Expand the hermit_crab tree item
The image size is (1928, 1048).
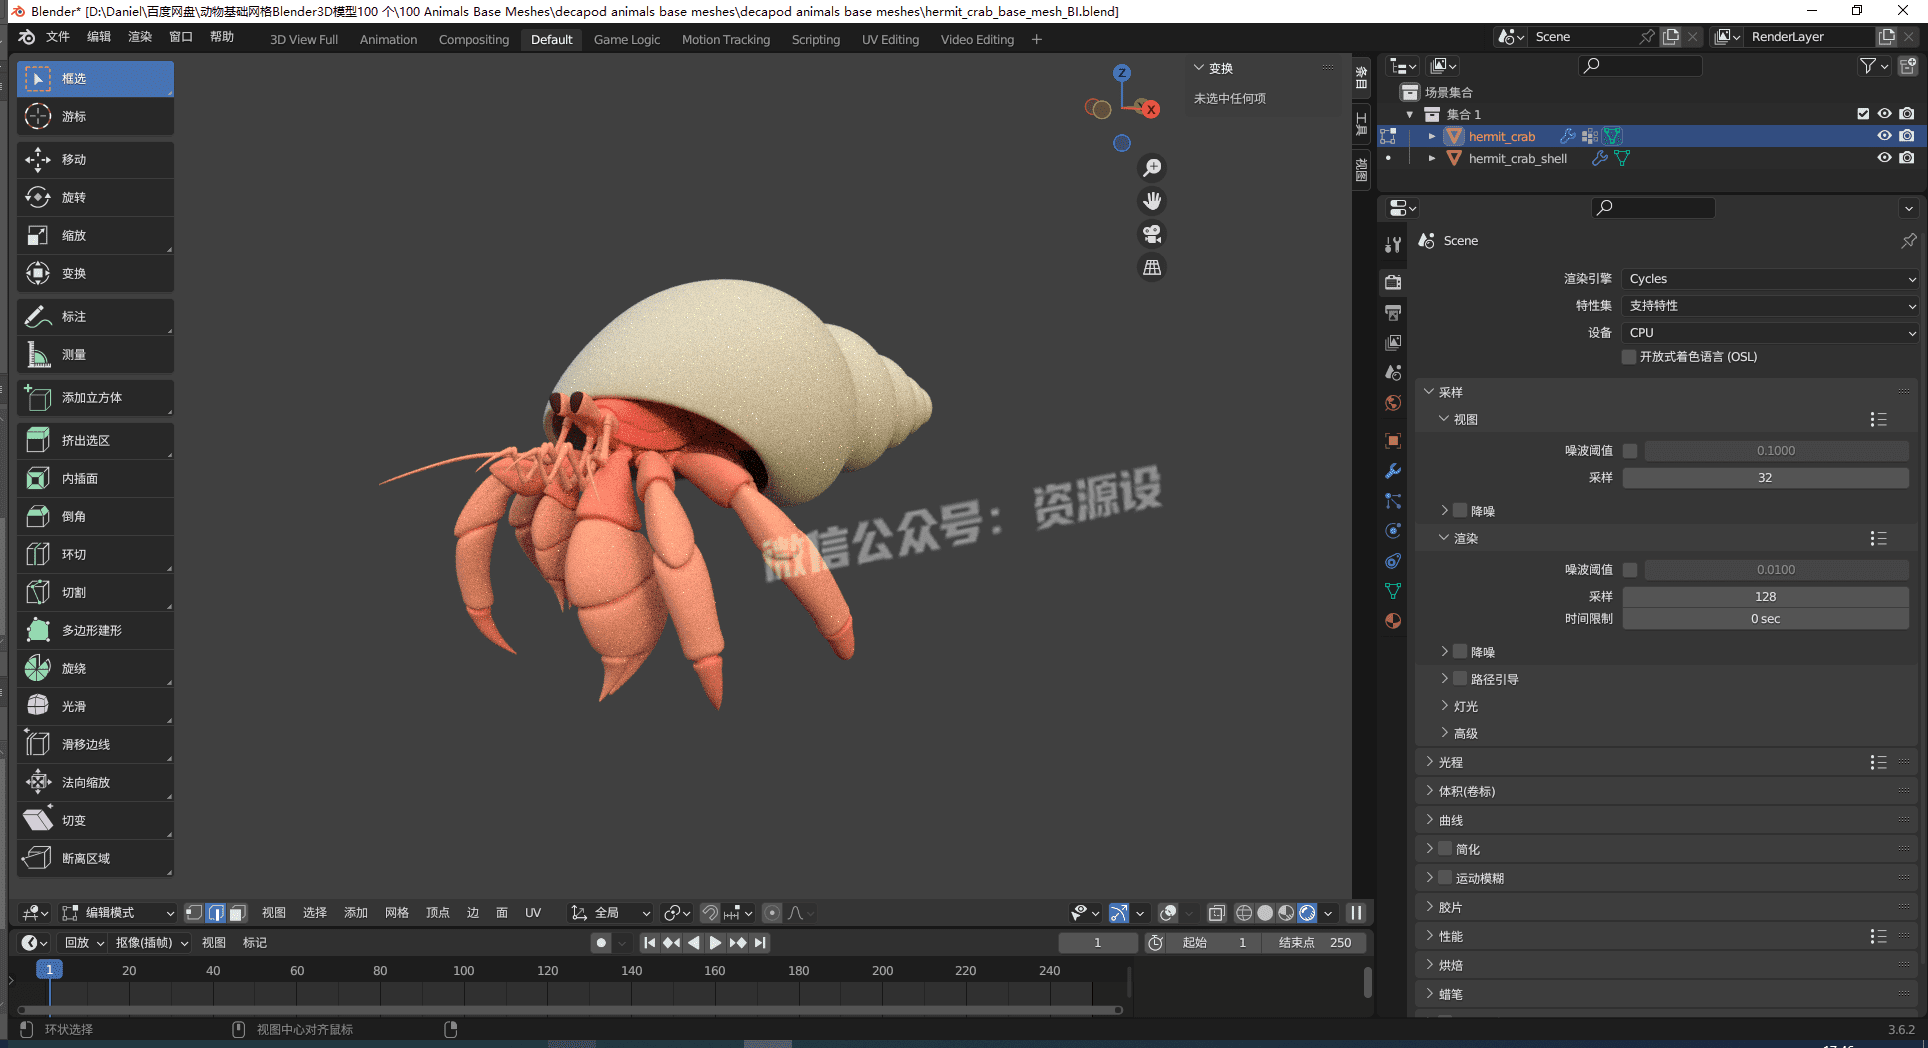1432,136
